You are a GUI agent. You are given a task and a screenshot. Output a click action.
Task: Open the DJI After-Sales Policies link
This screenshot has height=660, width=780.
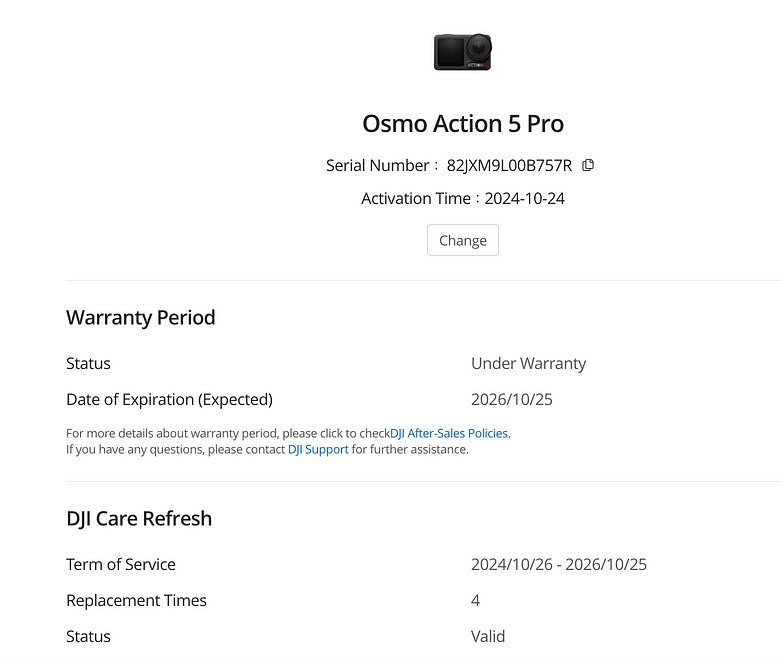[x=450, y=433]
